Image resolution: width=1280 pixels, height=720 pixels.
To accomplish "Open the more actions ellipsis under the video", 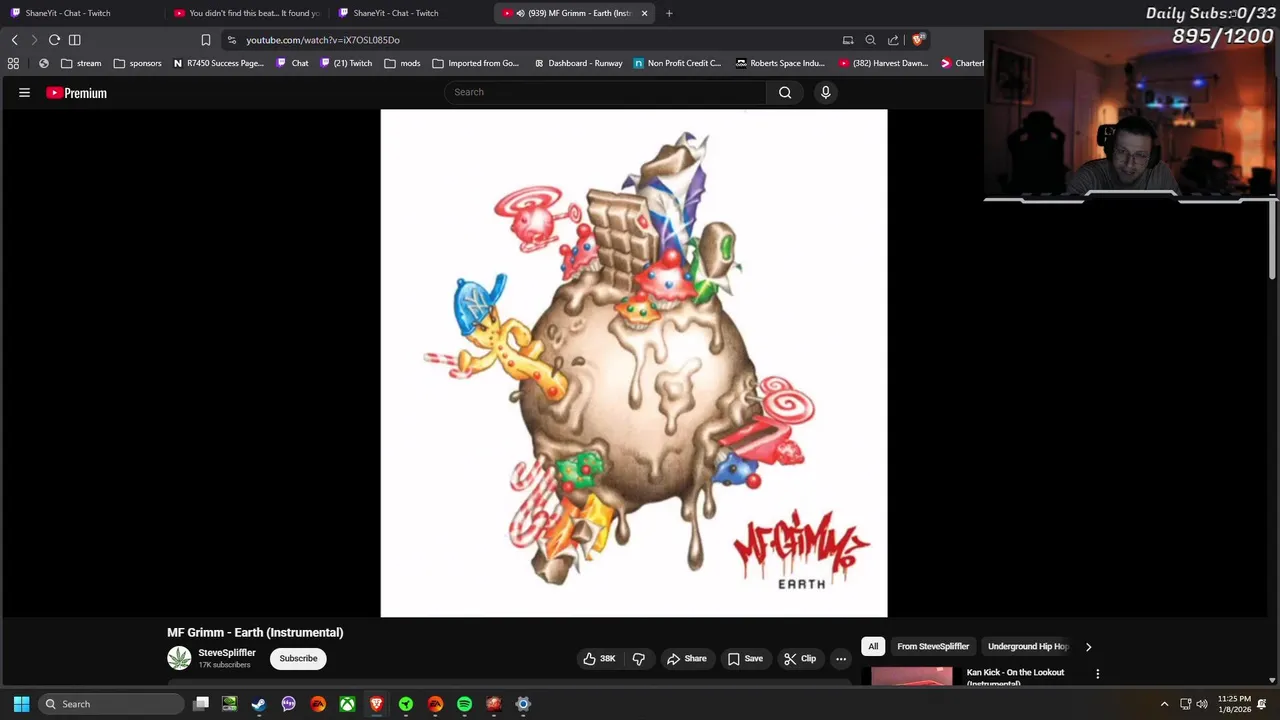I will pyautogui.click(x=841, y=658).
